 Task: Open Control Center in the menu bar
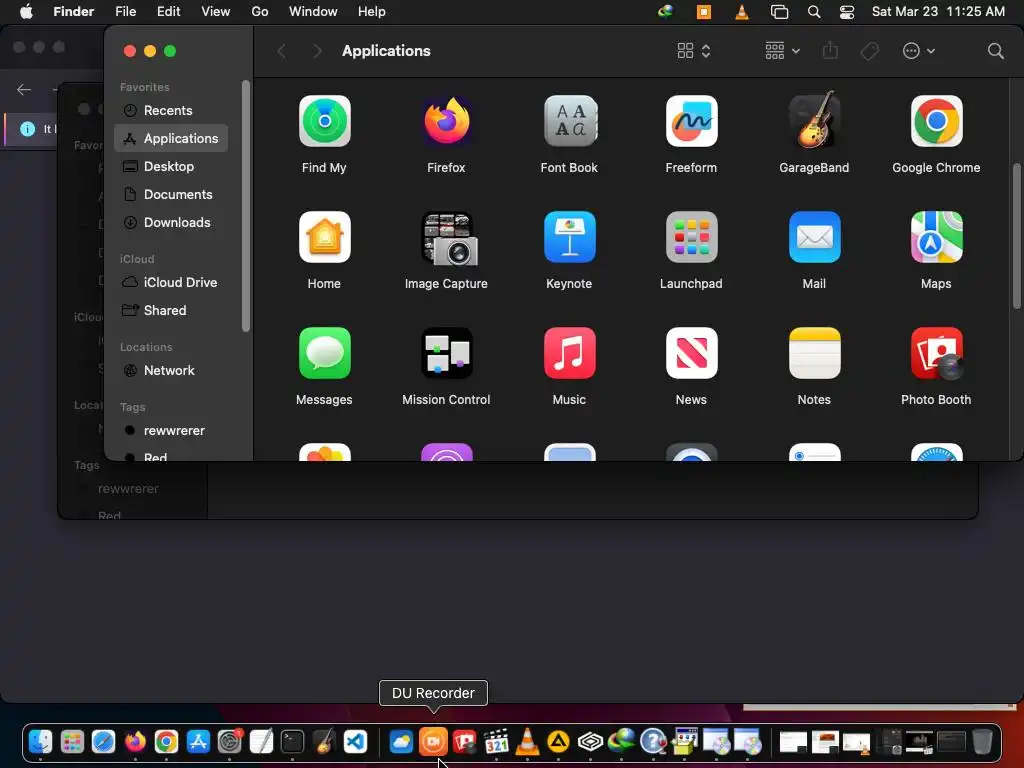(847, 12)
